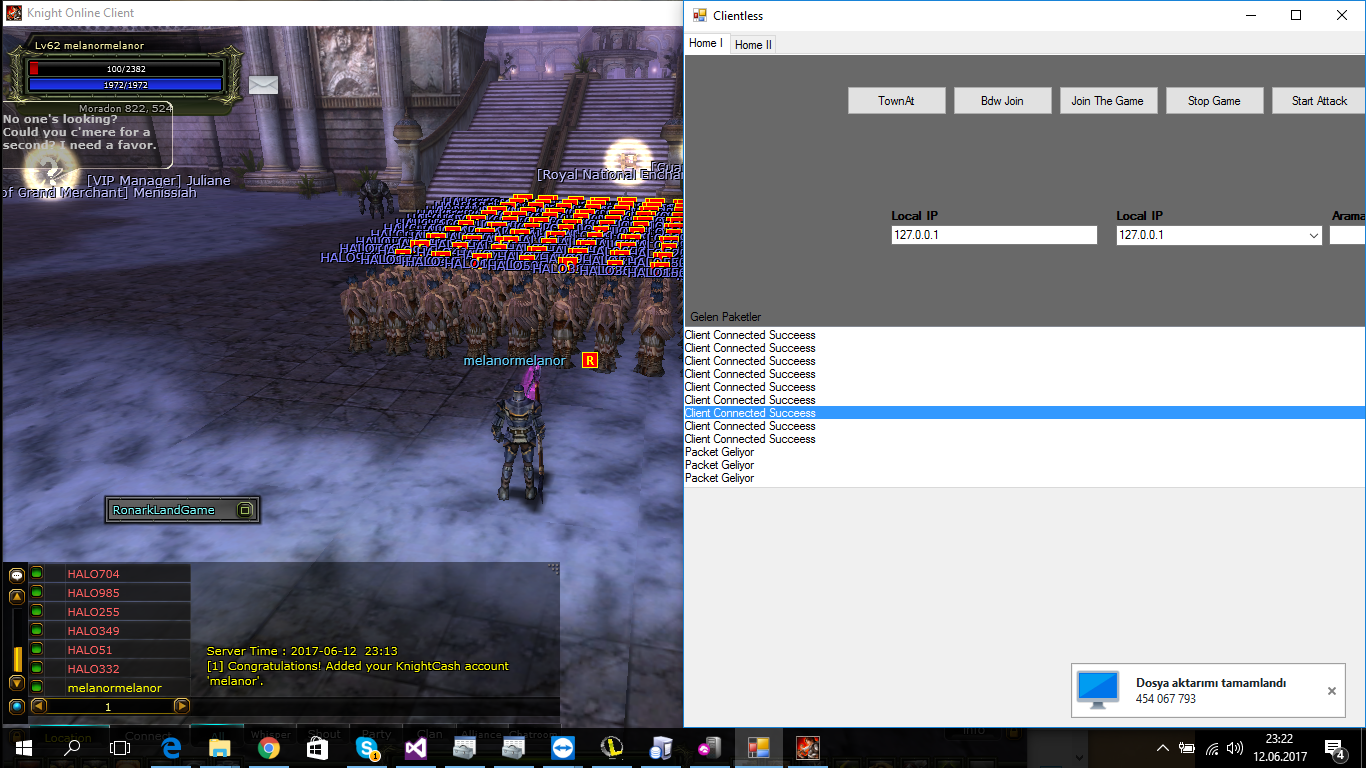
Task: Open the volume control in the system tray
Action: click(1236, 747)
